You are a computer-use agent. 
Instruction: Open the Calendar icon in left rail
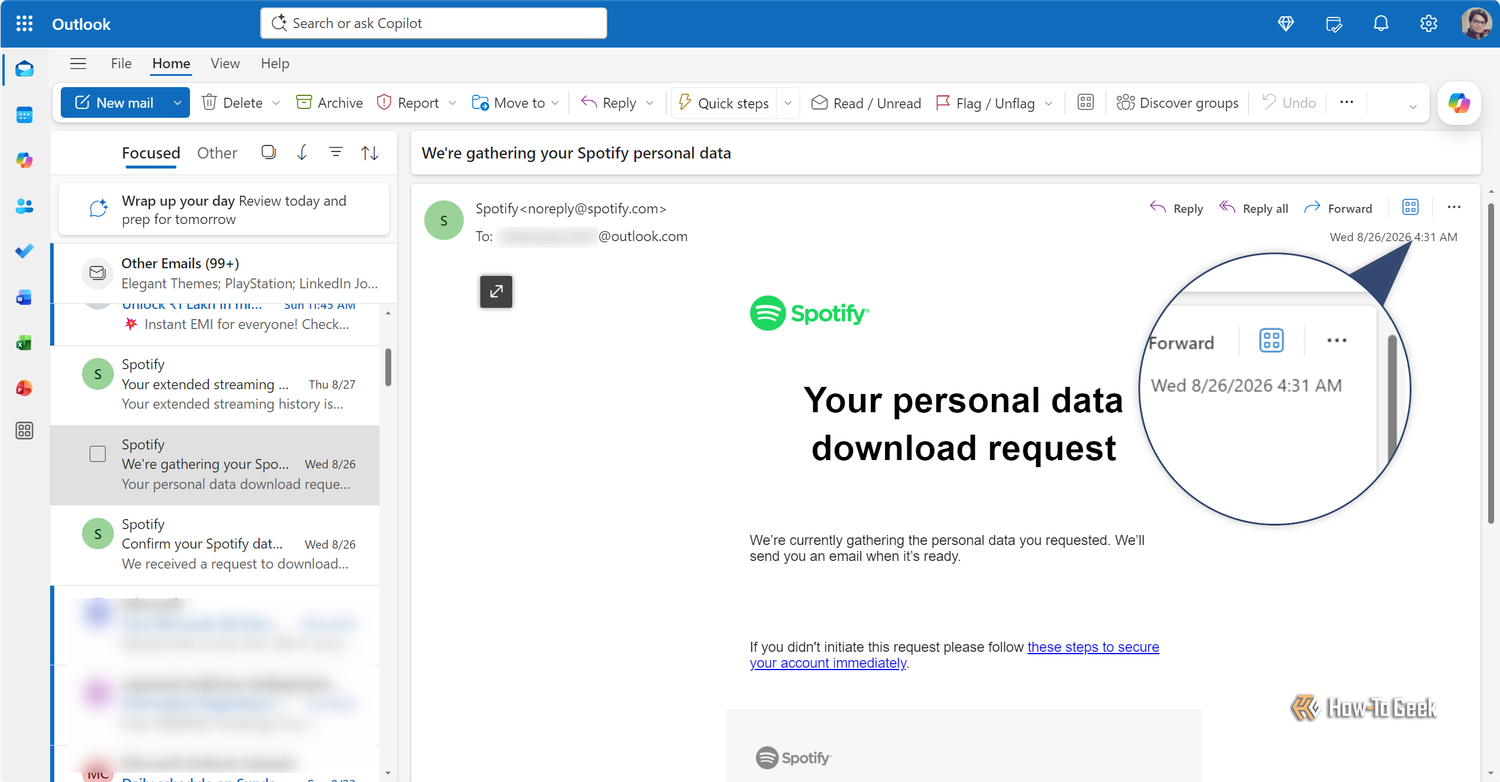pyautogui.click(x=24, y=115)
